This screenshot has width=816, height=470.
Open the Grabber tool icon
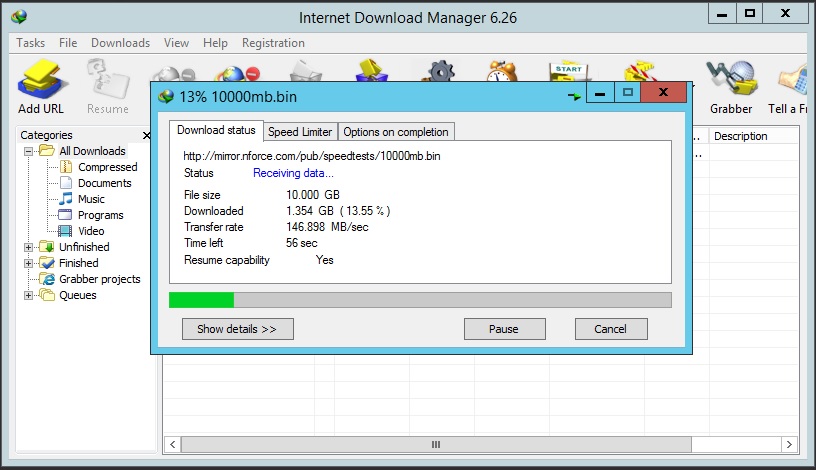click(x=731, y=78)
